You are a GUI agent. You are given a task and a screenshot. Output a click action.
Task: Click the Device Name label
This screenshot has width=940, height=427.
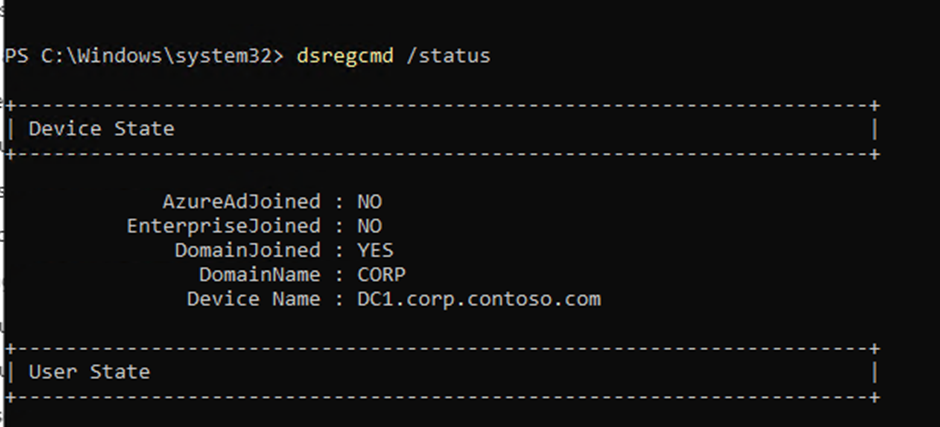[x=253, y=299]
